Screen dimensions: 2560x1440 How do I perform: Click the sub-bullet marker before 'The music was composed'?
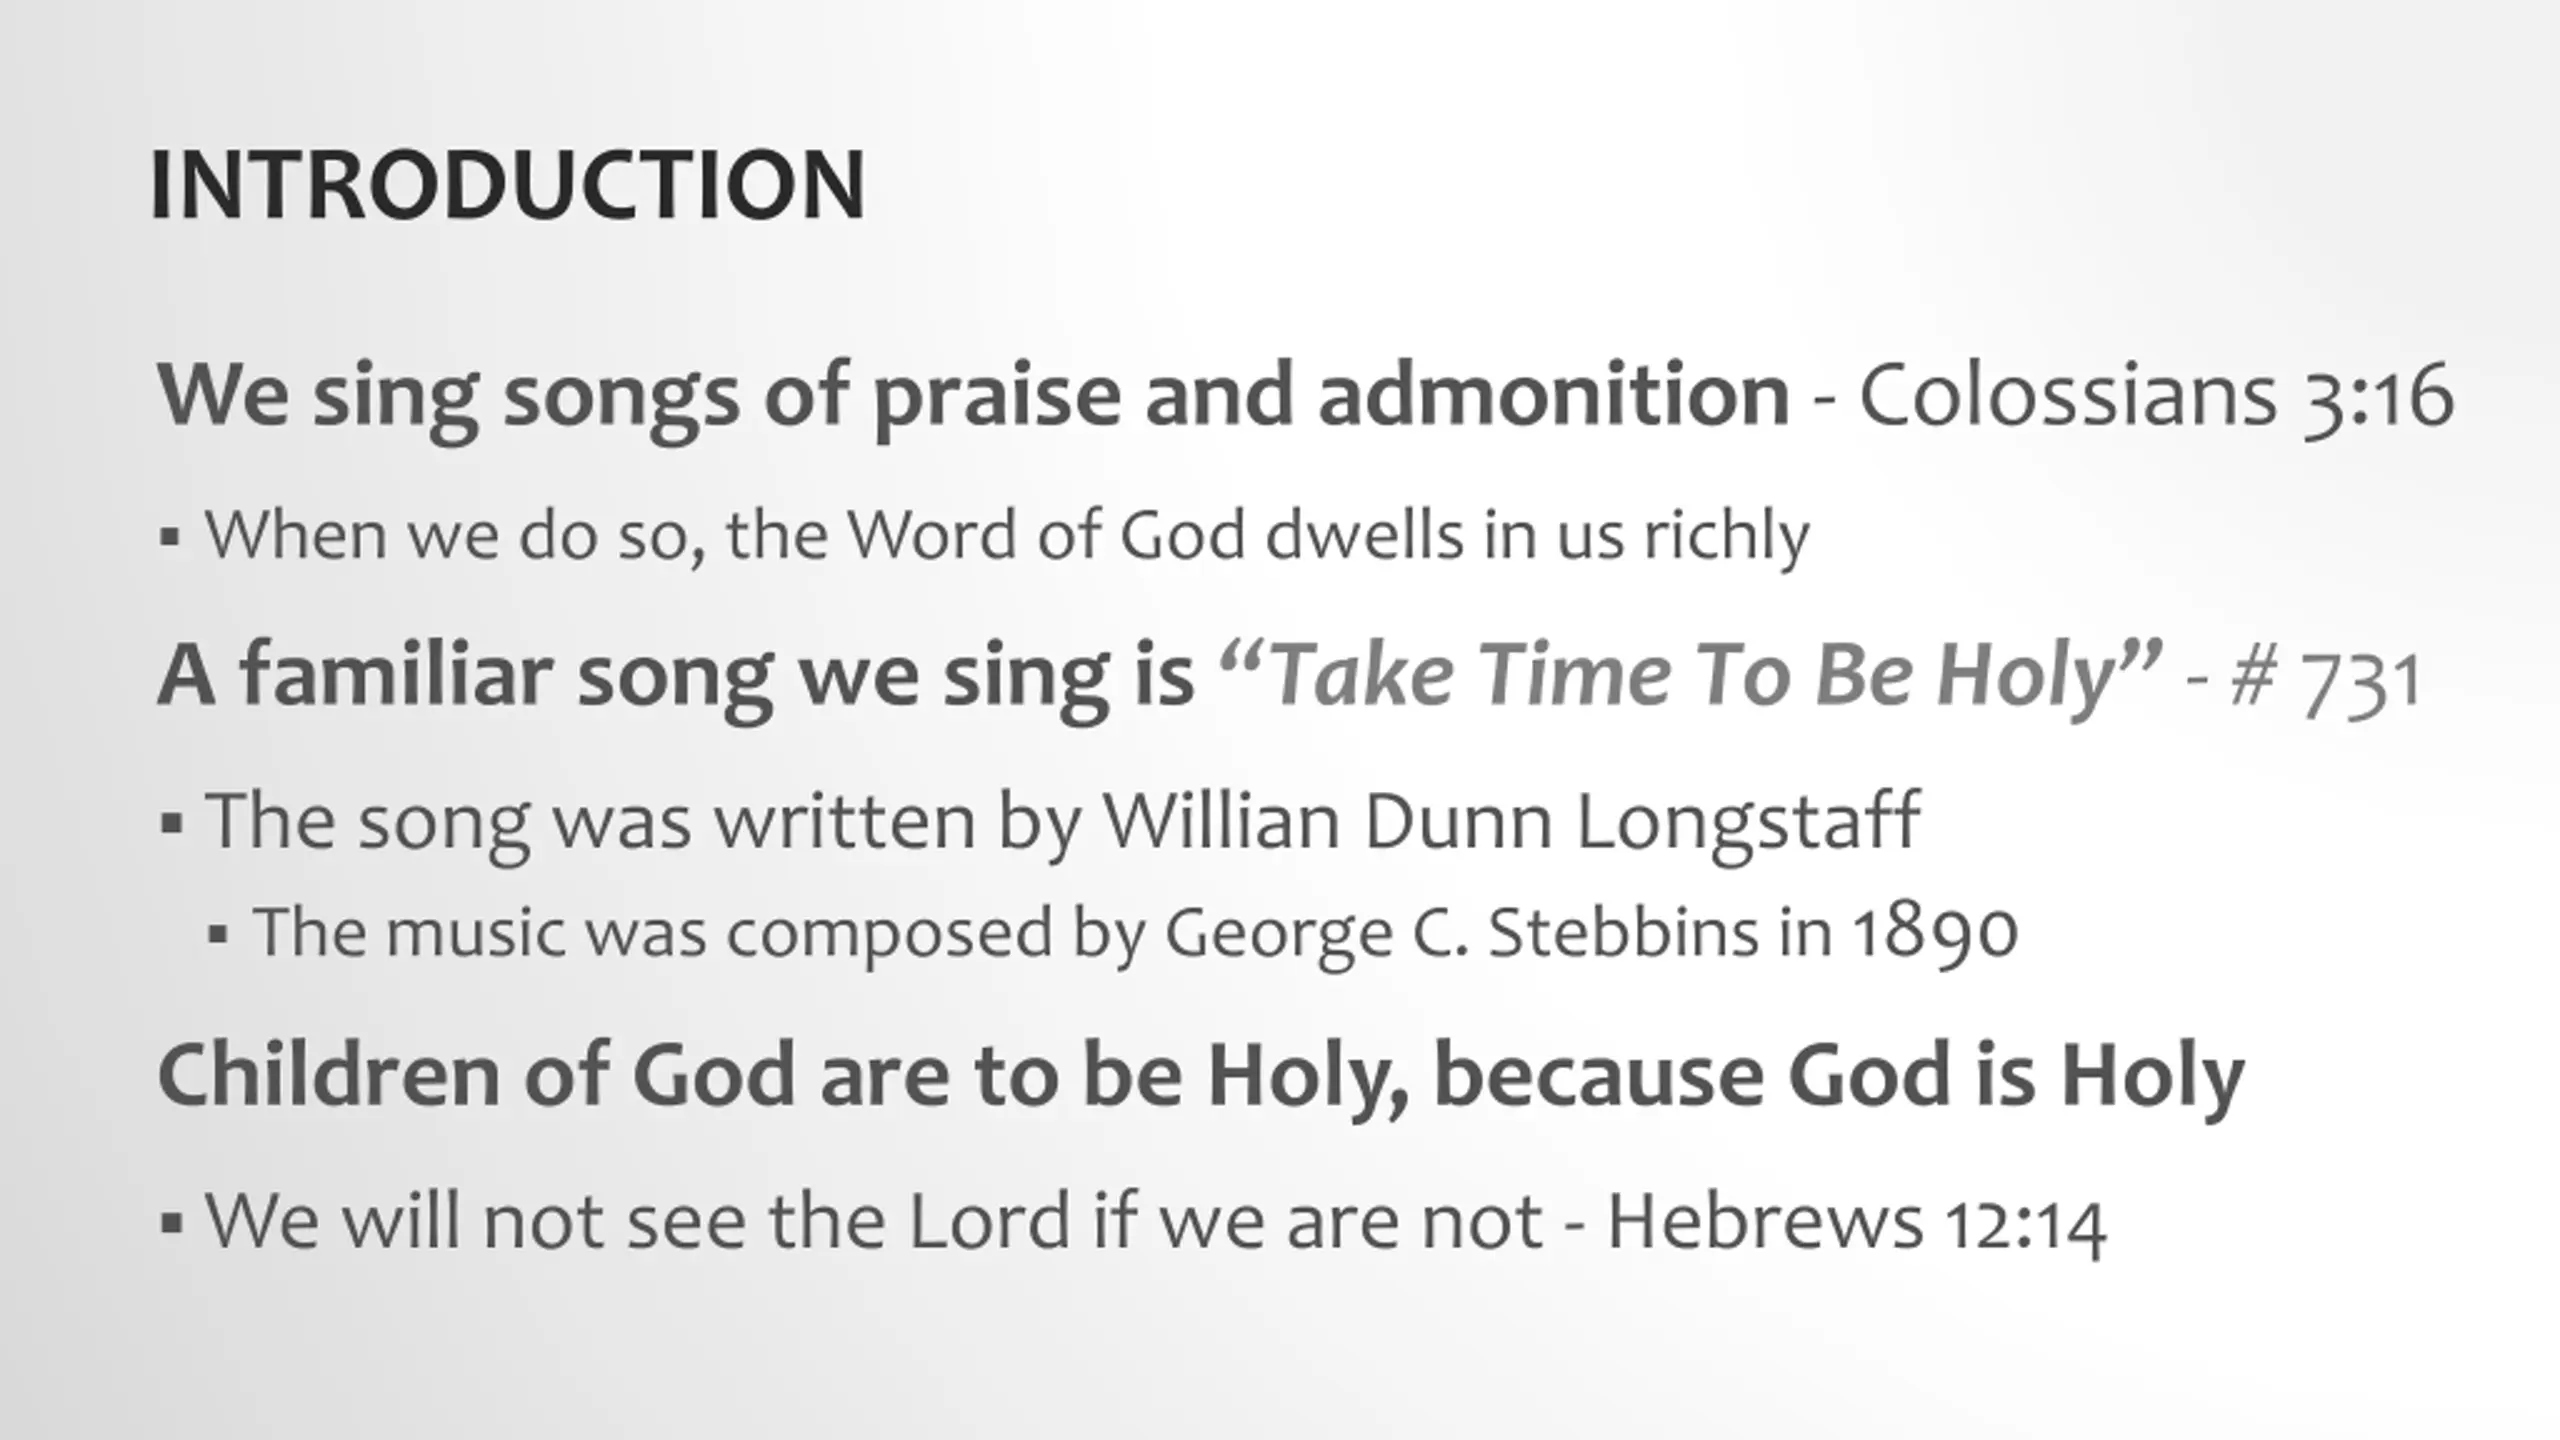[x=218, y=937]
